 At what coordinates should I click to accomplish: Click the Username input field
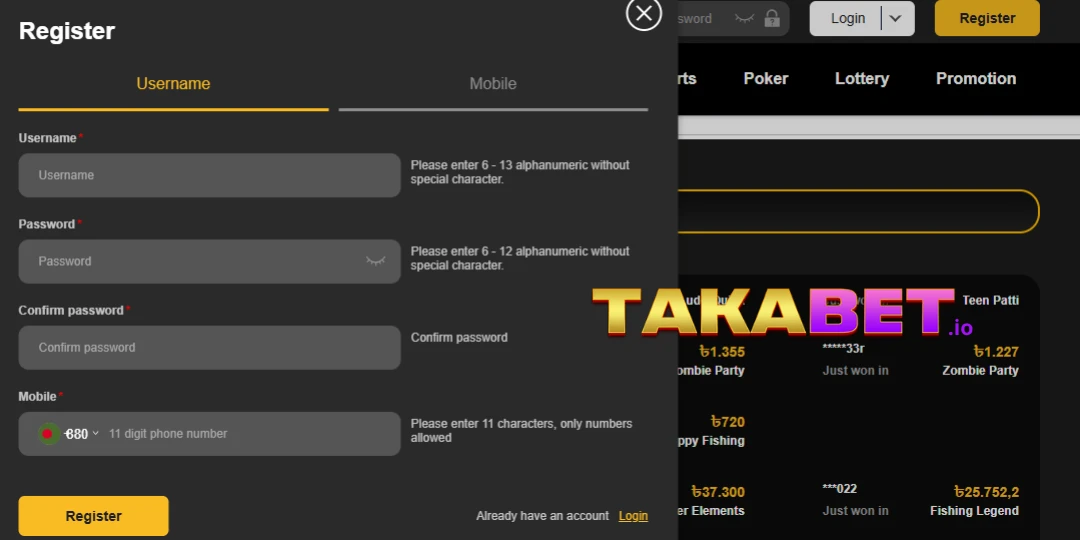coord(209,175)
